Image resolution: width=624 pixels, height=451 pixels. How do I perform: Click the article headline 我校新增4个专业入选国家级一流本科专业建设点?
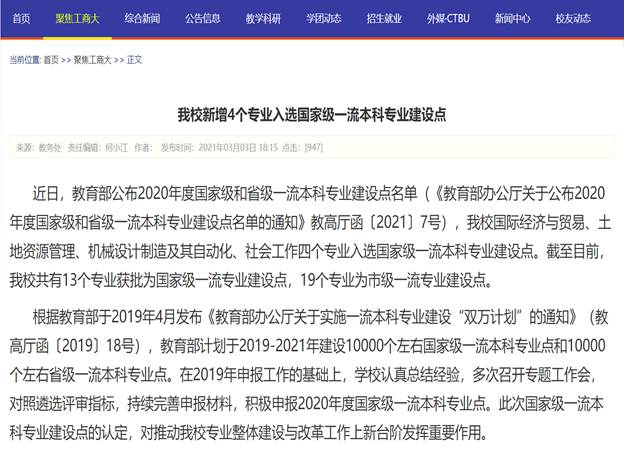tap(311, 114)
